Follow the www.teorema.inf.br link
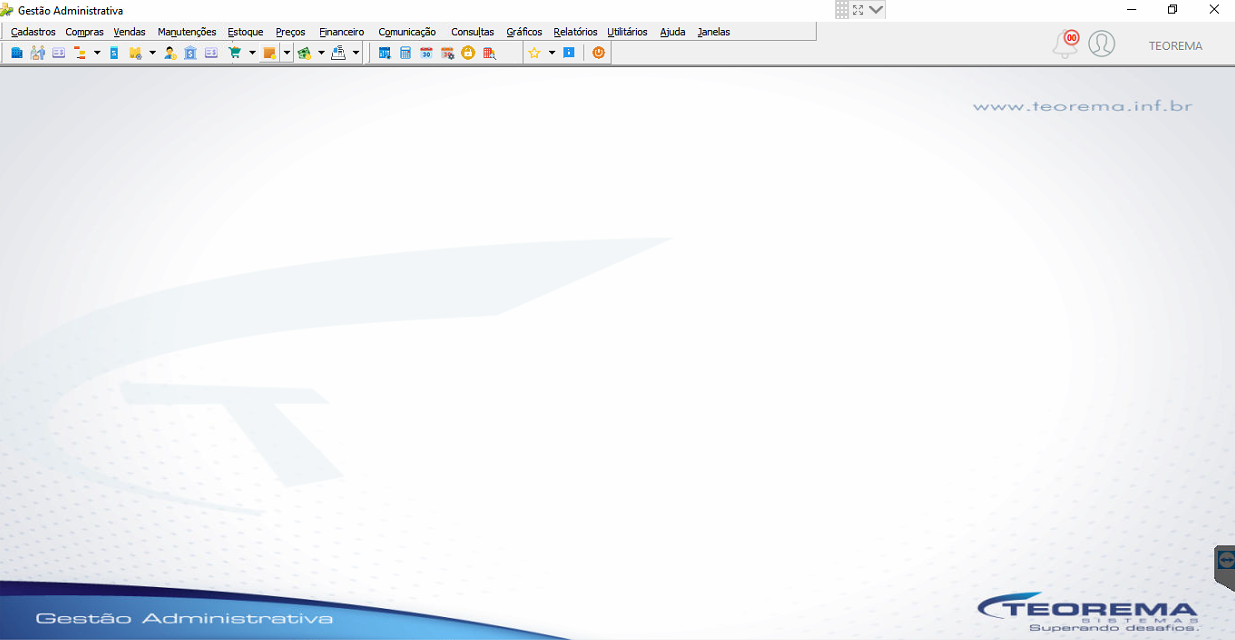Screen dimensions: 1235x640 click(1083, 106)
